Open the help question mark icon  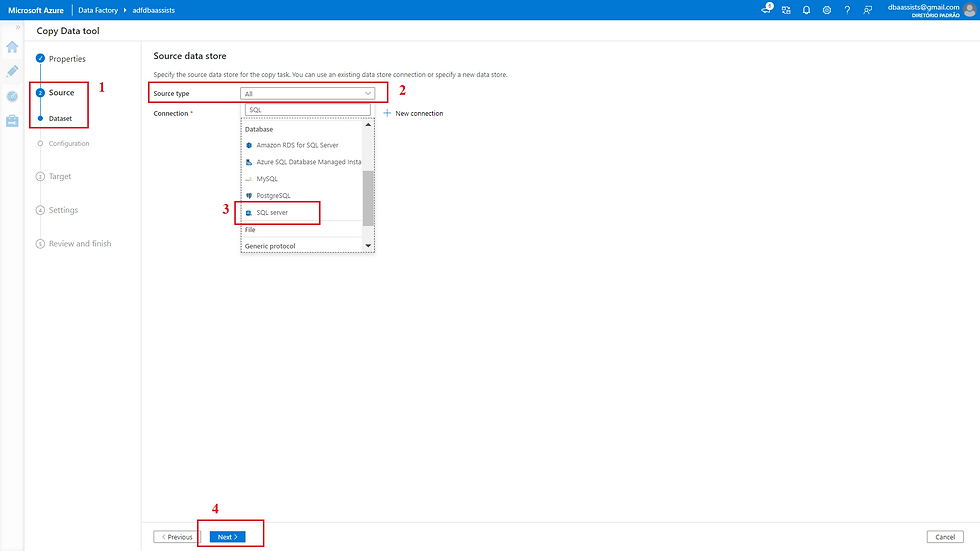pos(847,10)
